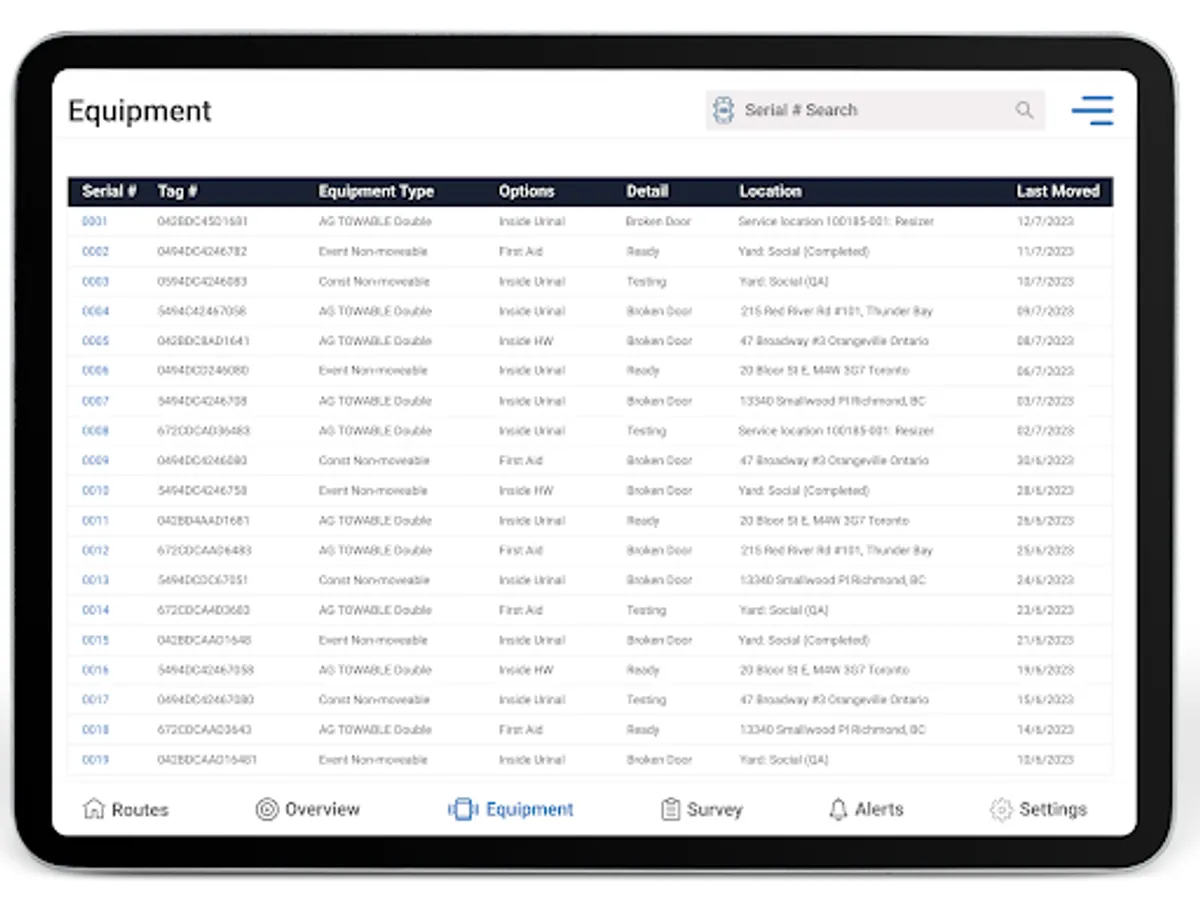This screenshot has width=1200, height=900.
Task: Click 'Const Non-moveable' in row 0013
Action: [x=374, y=580]
